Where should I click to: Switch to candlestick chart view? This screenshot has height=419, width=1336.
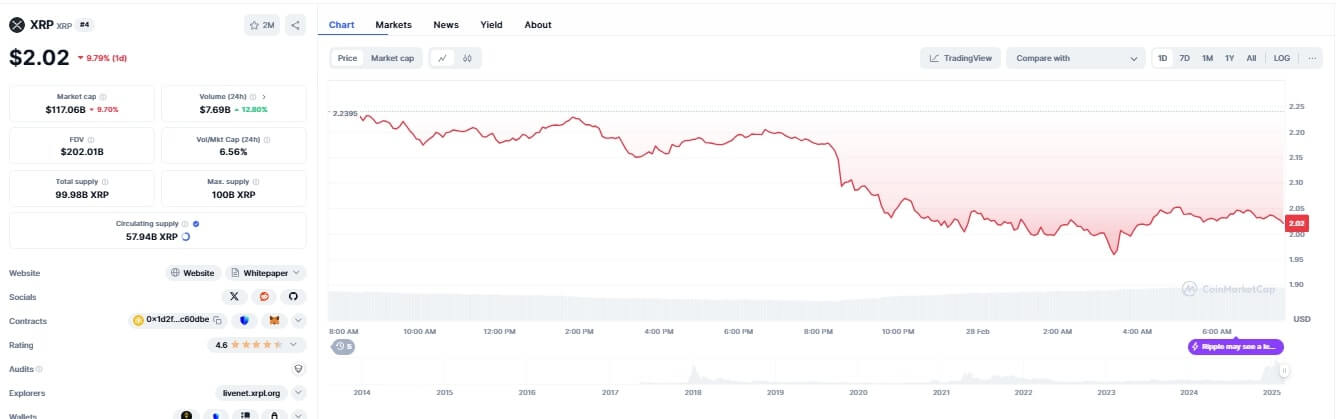tap(467, 58)
